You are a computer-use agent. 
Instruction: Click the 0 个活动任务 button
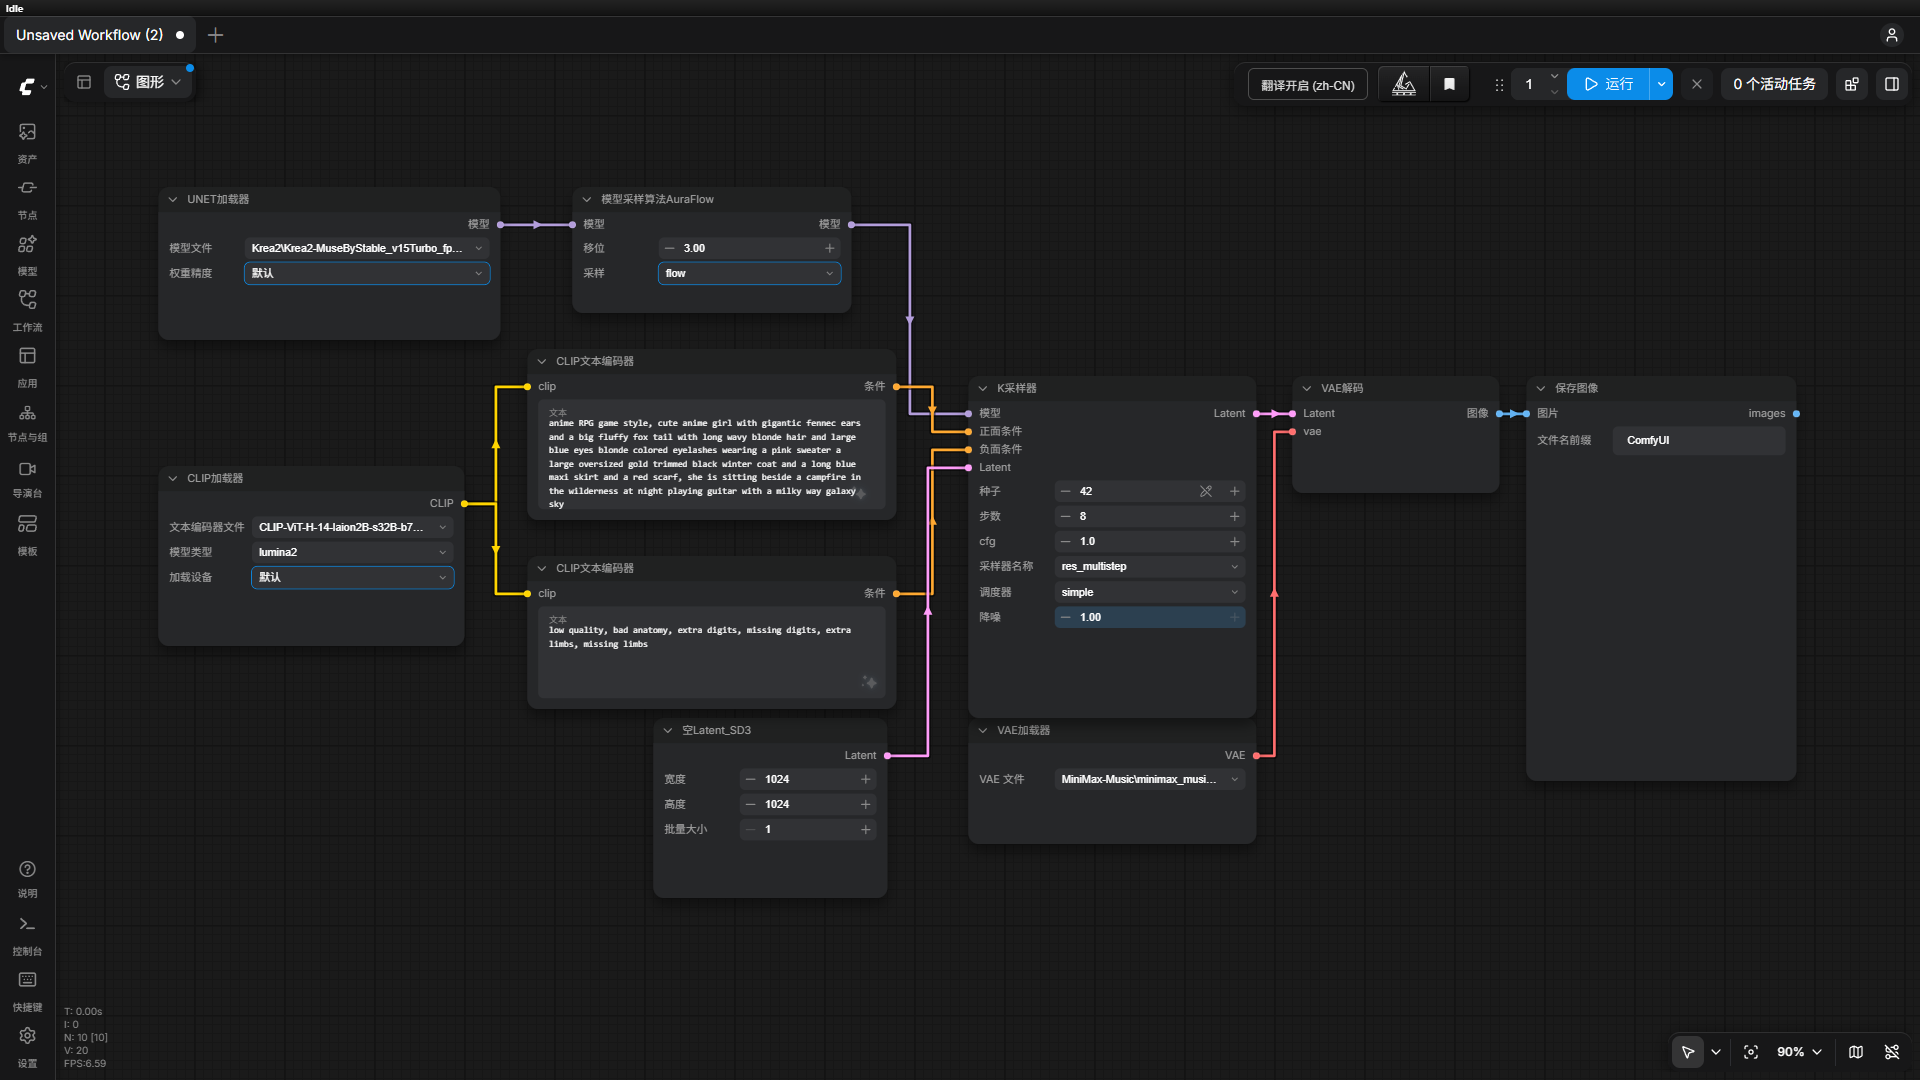tap(1774, 85)
